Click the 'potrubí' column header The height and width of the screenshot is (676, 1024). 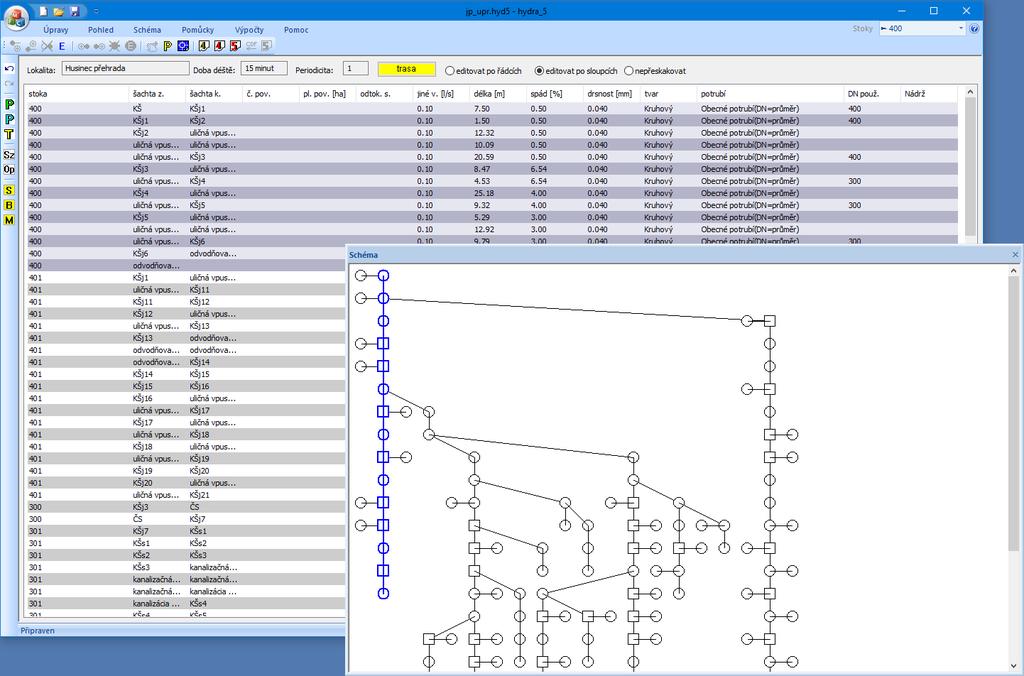[771, 94]
